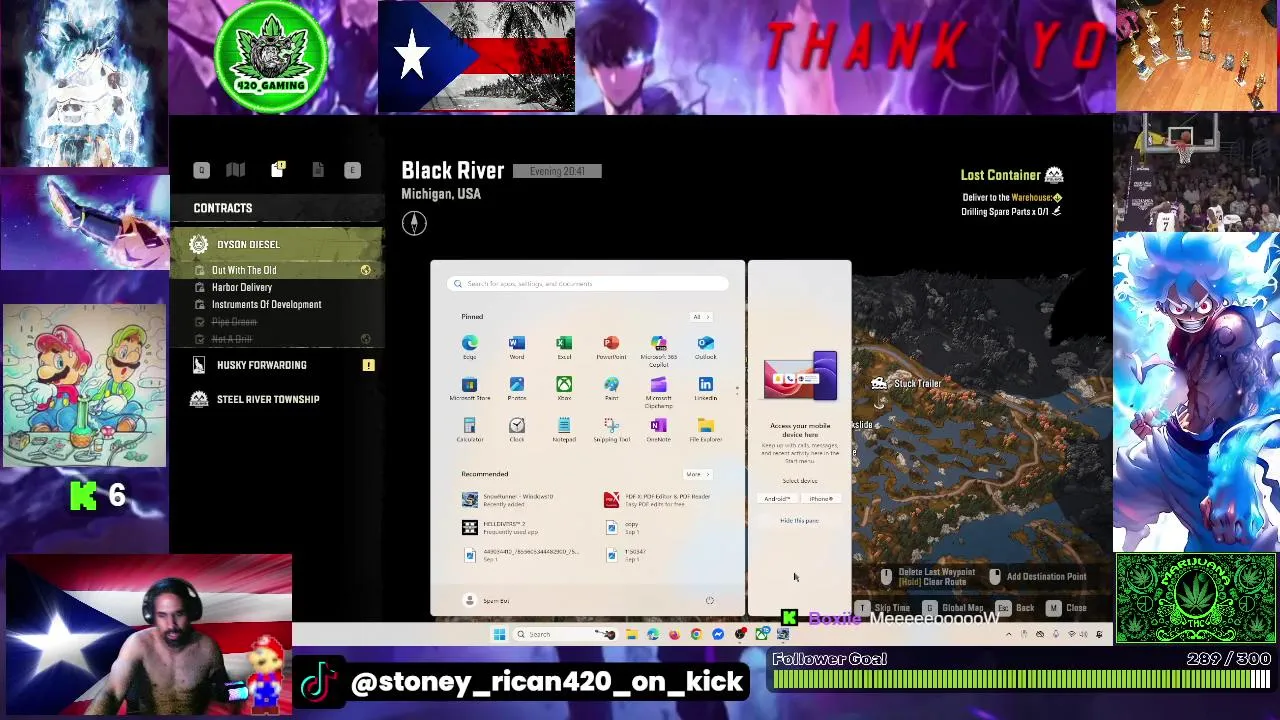The image size is (1280, 720).
Task: Open Microsoft Clipchamp pinned app
Action: pos(658,391)
